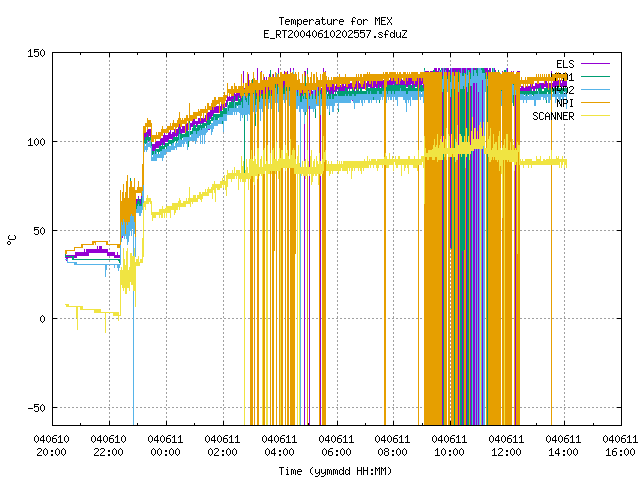Viewport: 640px width, 480px height.
Task: Pick the green legend line sample
Action: [x=595, y=76]
